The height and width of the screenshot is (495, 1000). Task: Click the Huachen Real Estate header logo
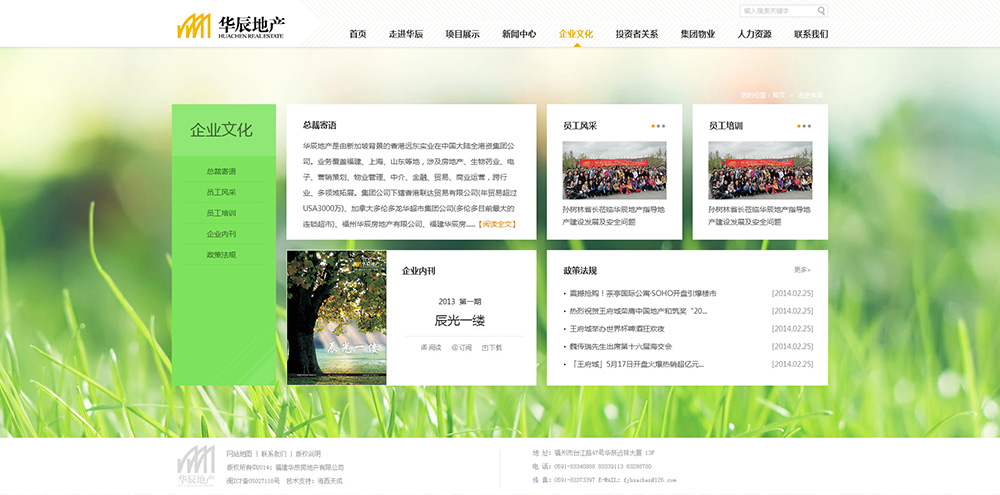[231, 26]
